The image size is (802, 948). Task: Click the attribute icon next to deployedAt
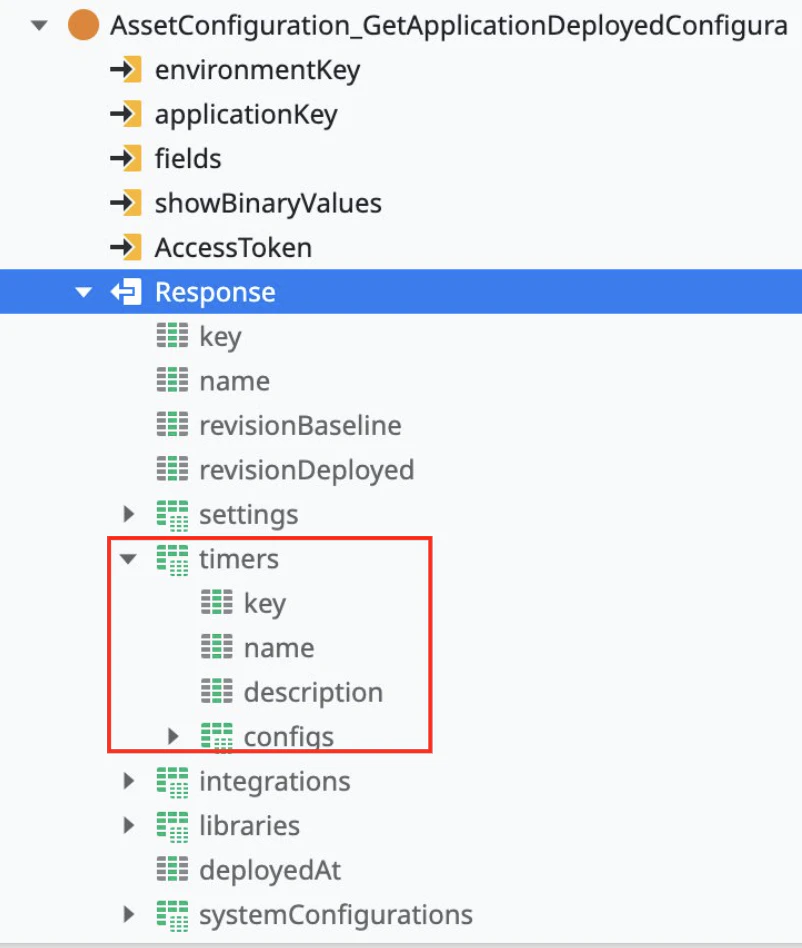(172, 869)
